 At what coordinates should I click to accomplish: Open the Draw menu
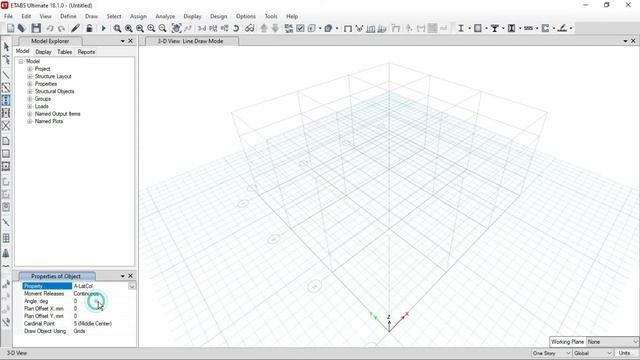click(91, 16)
